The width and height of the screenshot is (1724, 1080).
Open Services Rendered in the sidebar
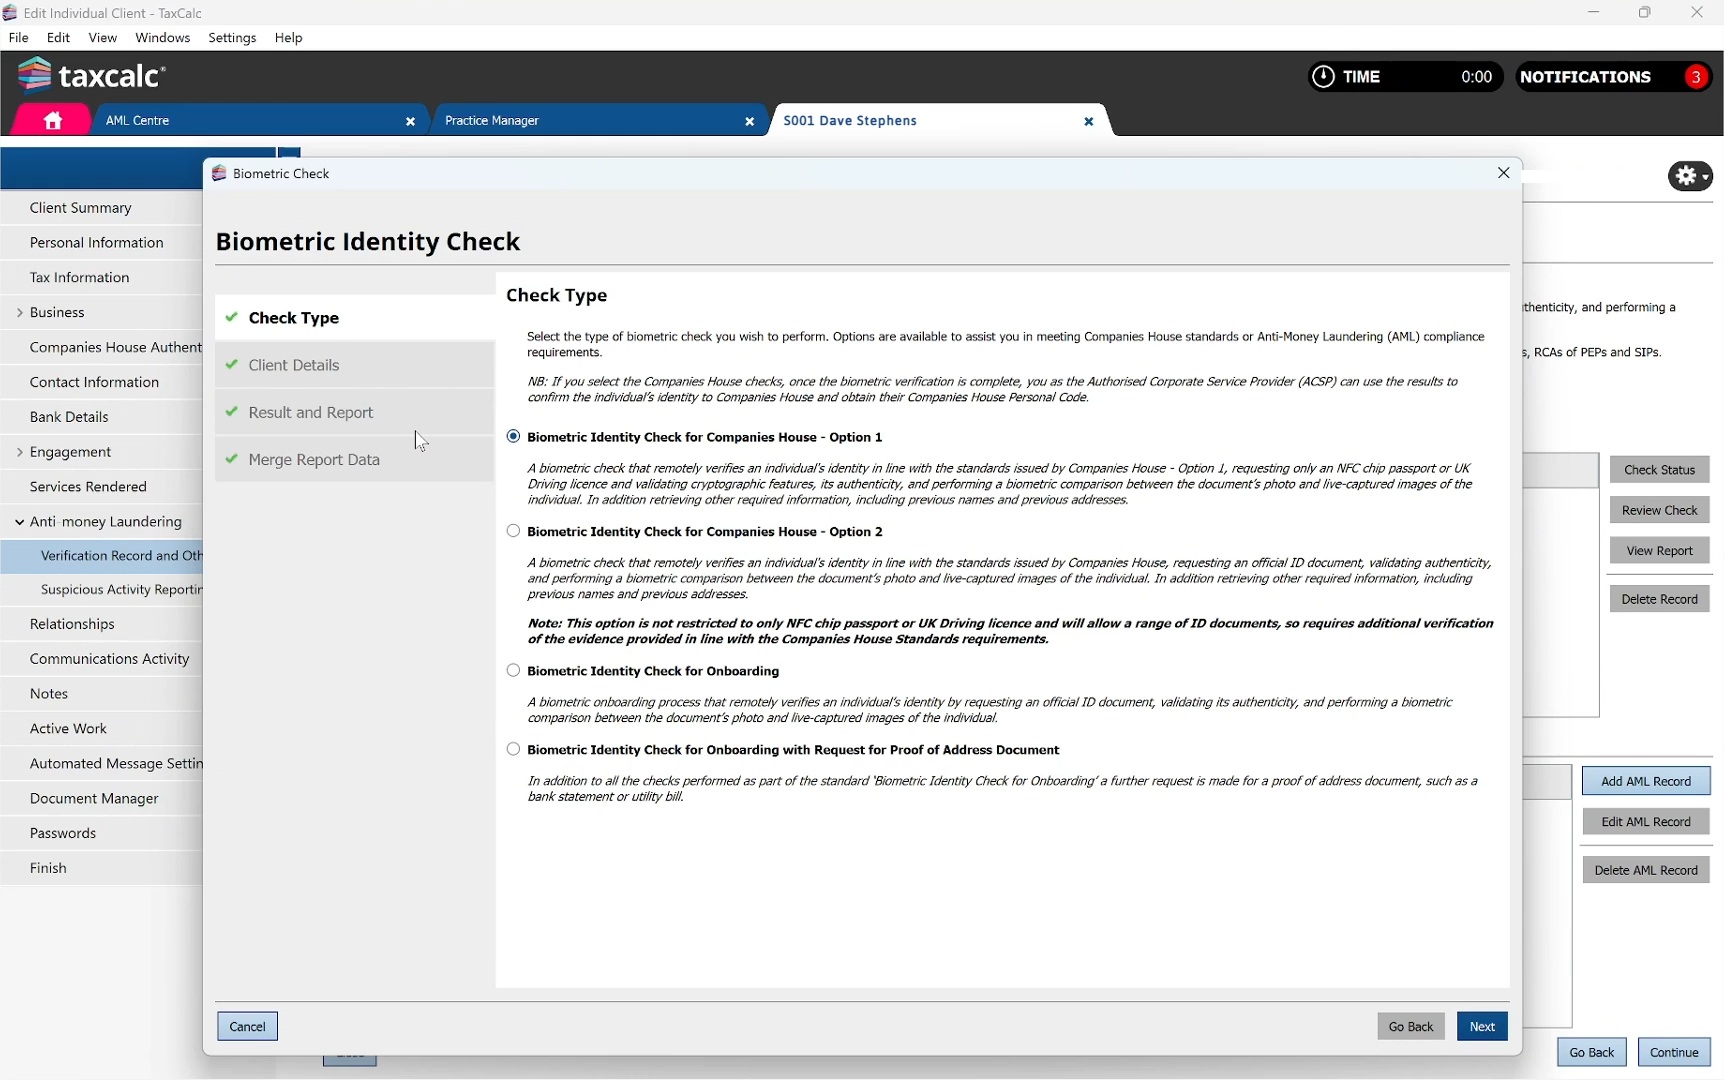102,487
